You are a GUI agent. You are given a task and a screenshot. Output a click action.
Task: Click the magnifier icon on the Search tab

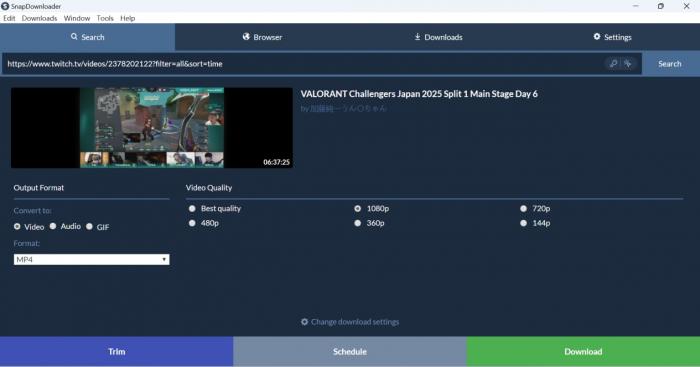[74, 37]
